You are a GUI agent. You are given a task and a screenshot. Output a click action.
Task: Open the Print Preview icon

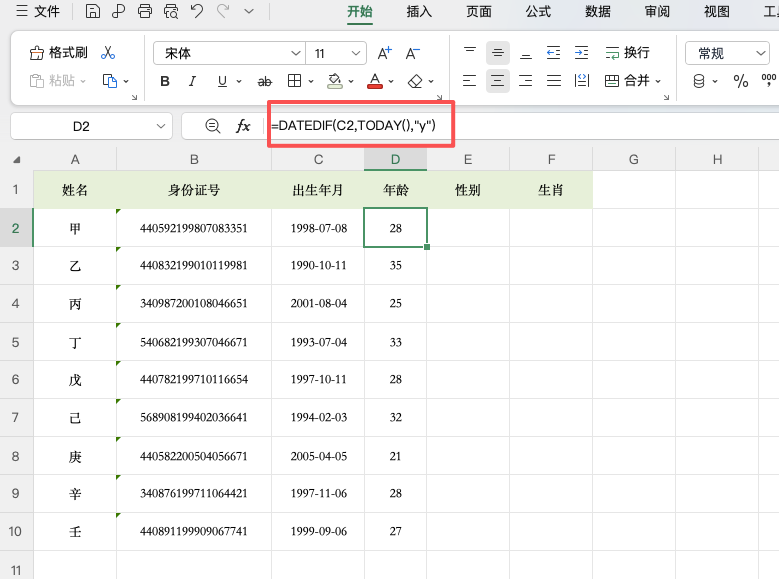(x=171, y=11)
